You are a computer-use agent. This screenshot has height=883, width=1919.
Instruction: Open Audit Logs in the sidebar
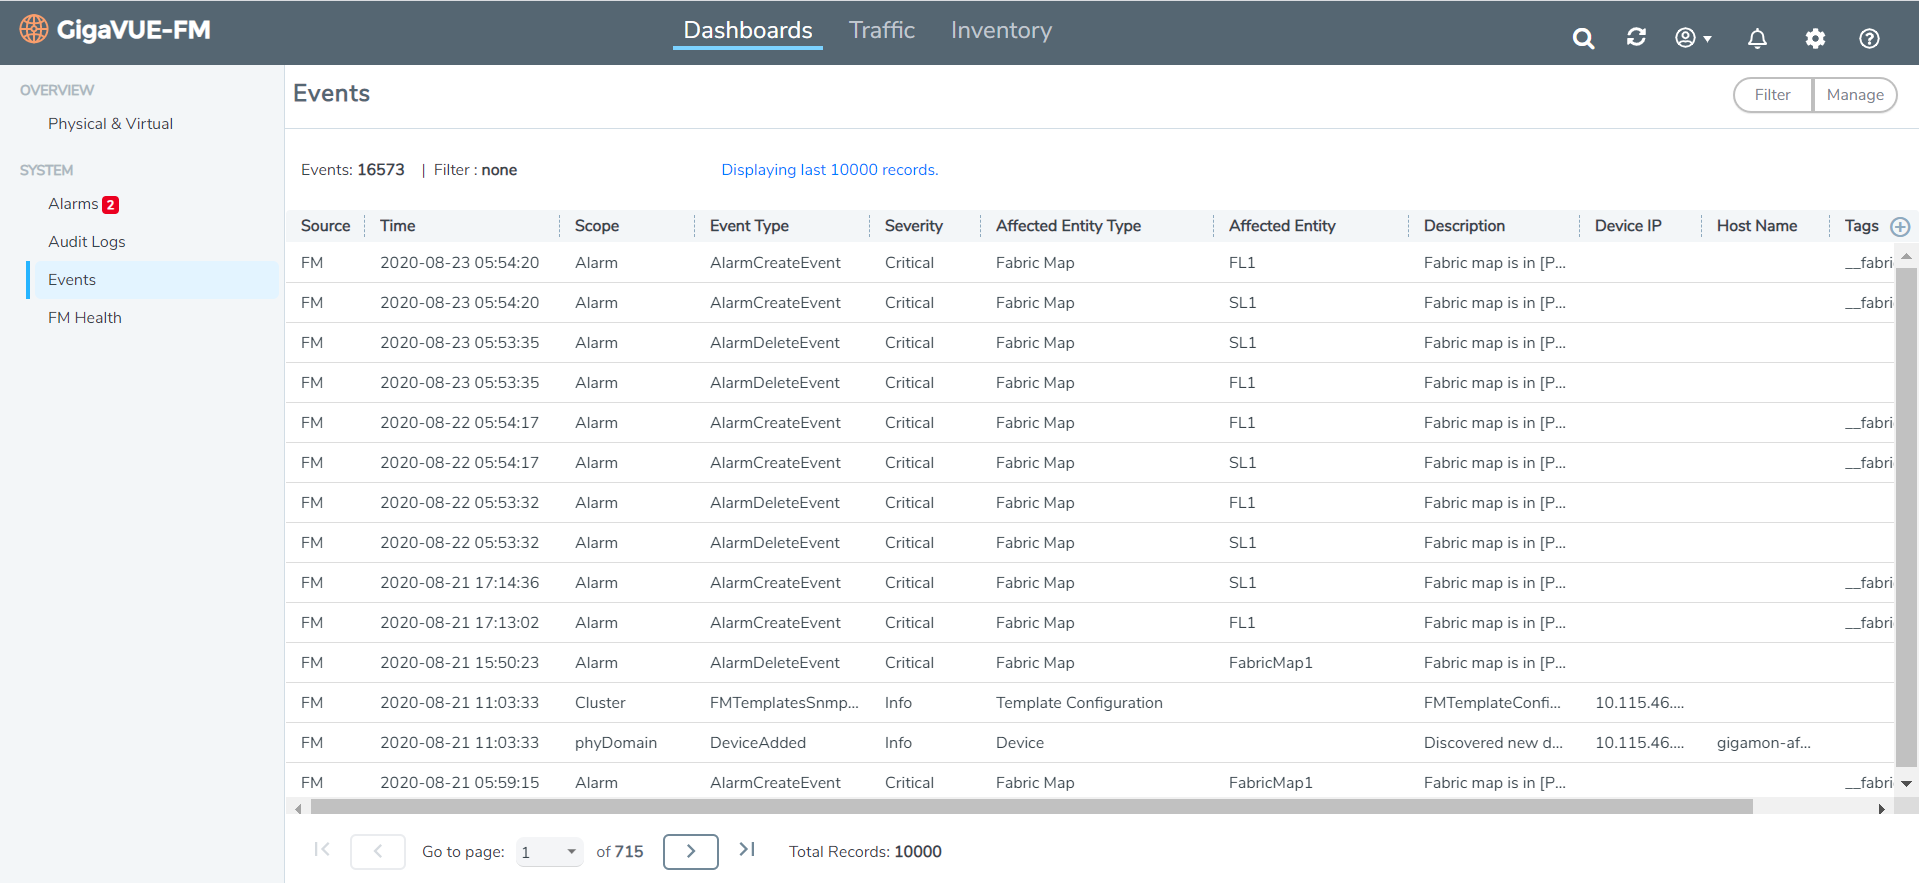tap(87, 241)
